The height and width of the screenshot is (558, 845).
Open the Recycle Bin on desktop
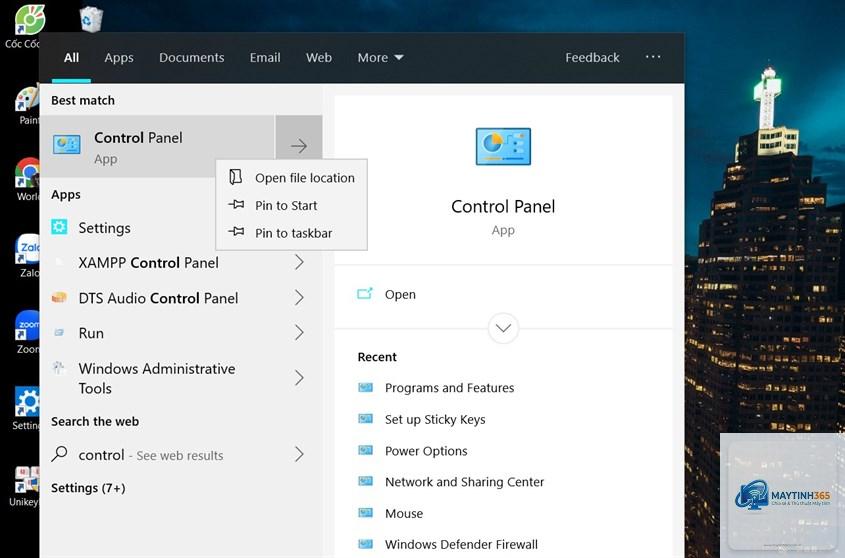pyautogui.click(x=91, y=19)
